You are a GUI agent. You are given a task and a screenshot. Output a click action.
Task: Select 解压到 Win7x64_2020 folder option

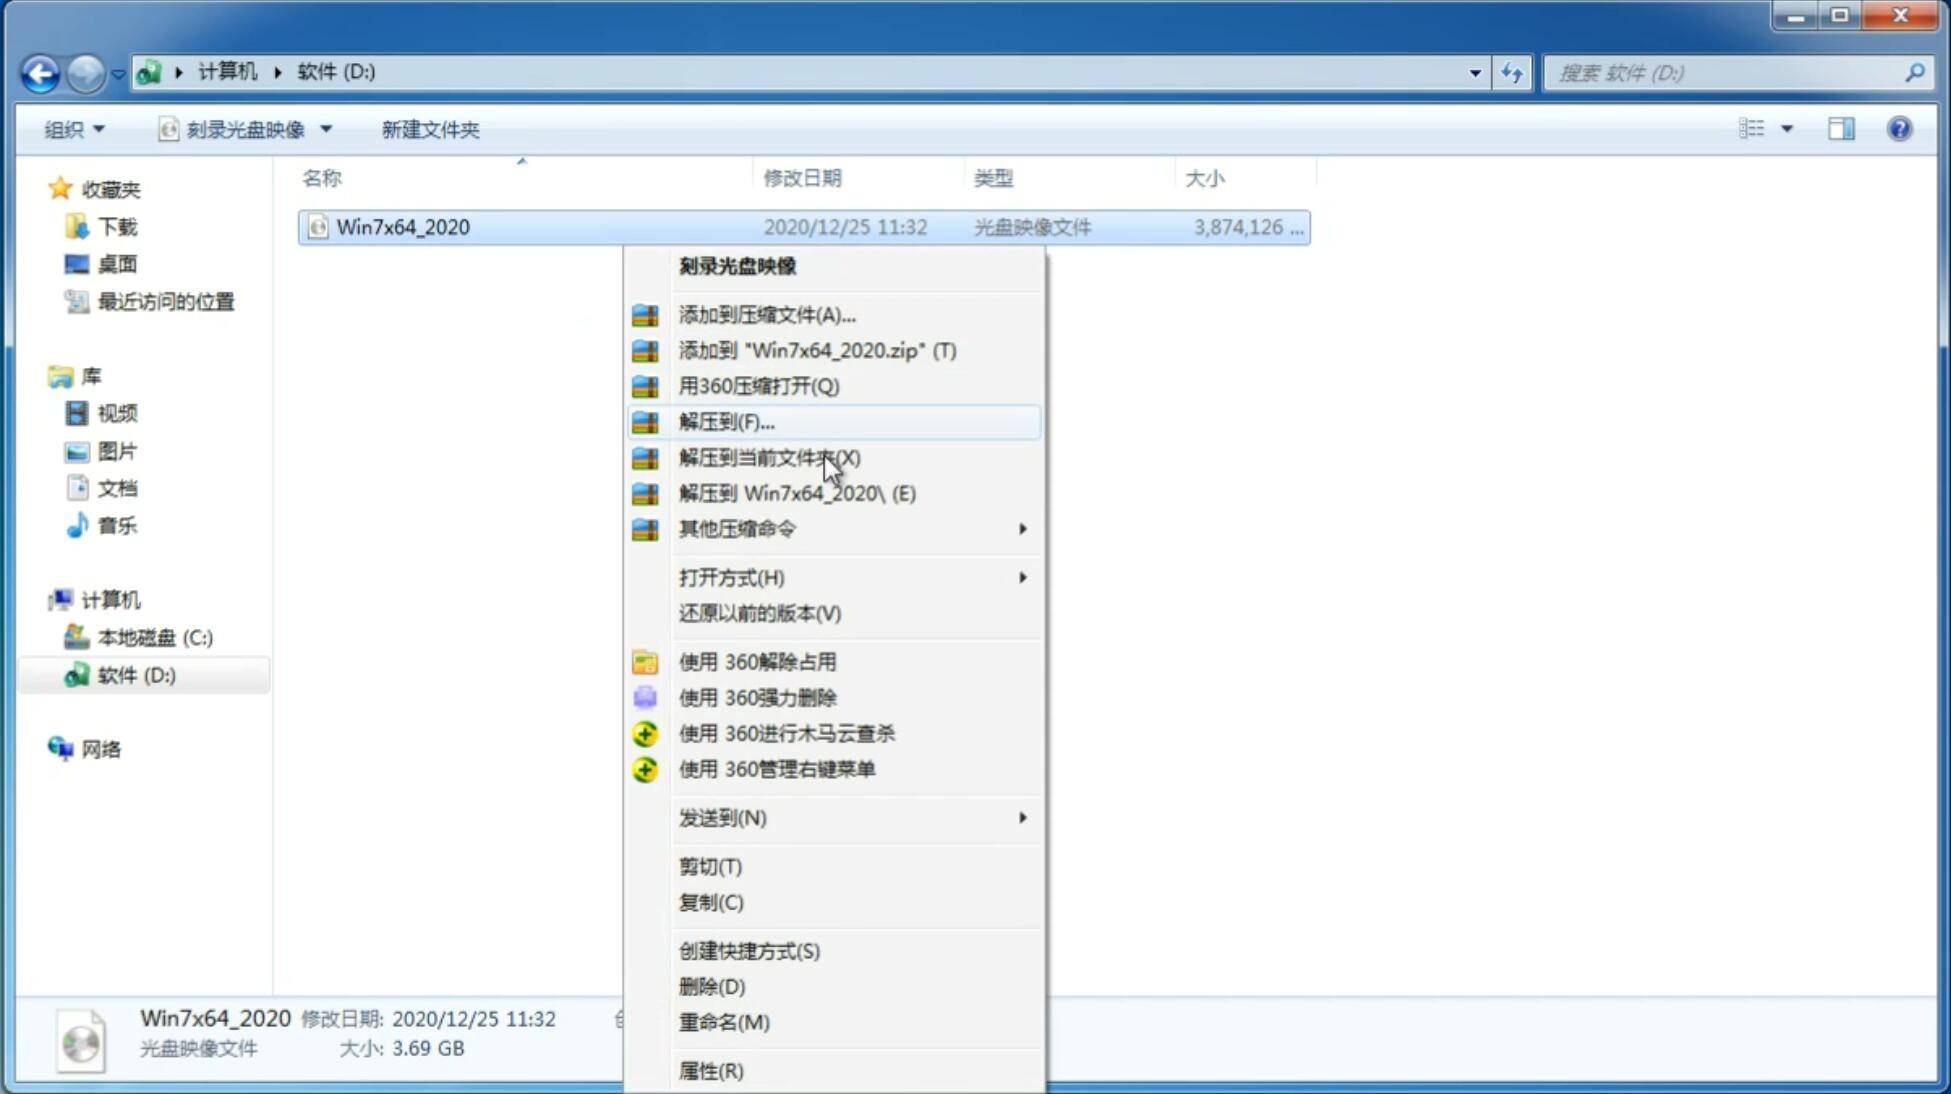click(x=797, y=492)
